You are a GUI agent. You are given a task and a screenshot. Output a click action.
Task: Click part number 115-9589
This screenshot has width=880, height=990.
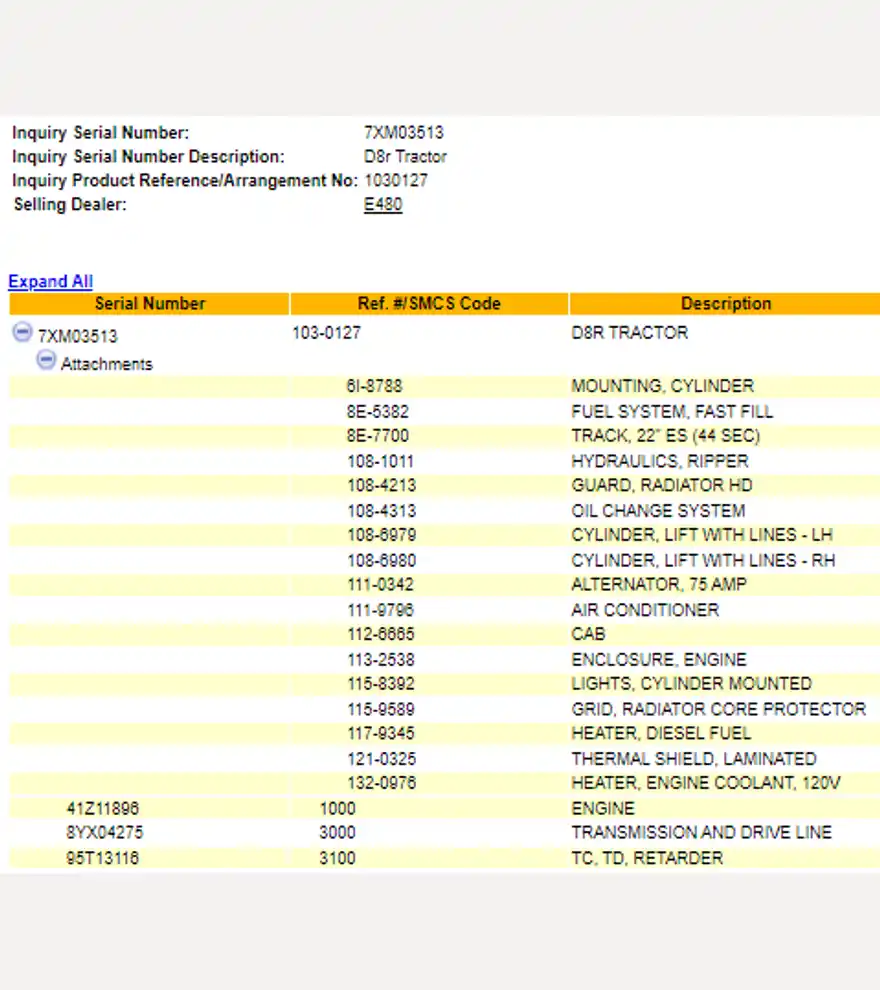[381, 710]
